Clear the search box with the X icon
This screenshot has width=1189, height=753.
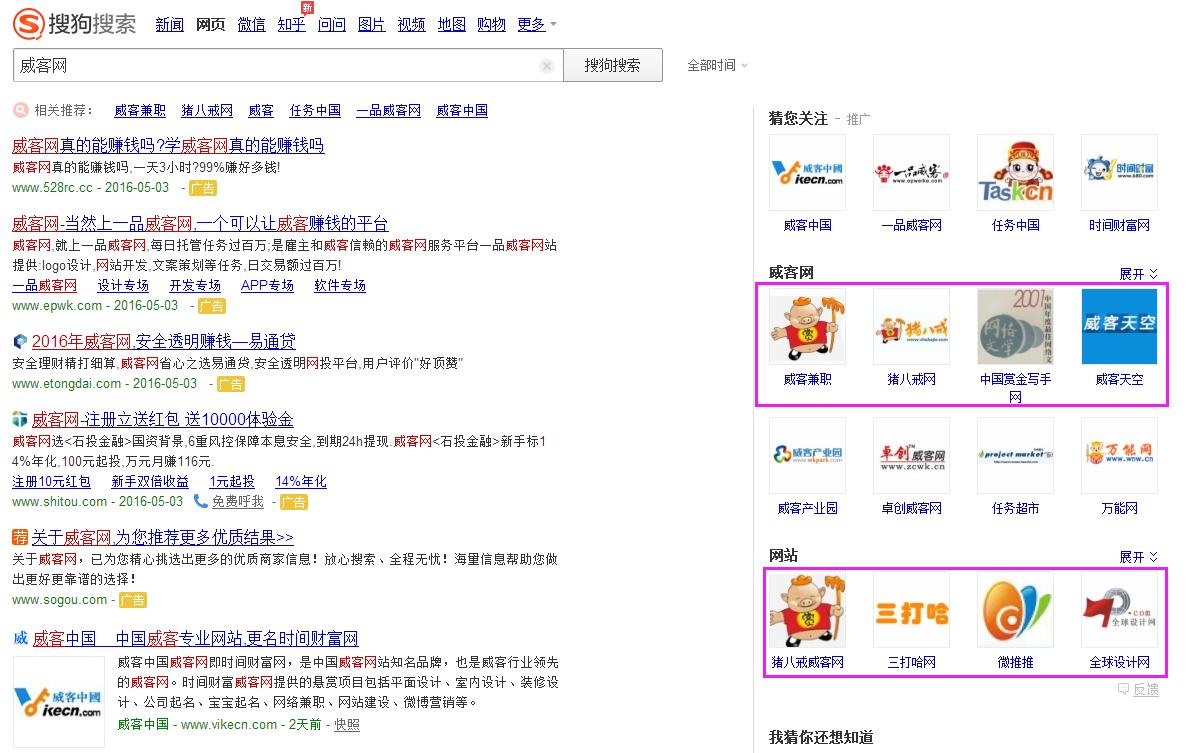(x=547, y=66)
